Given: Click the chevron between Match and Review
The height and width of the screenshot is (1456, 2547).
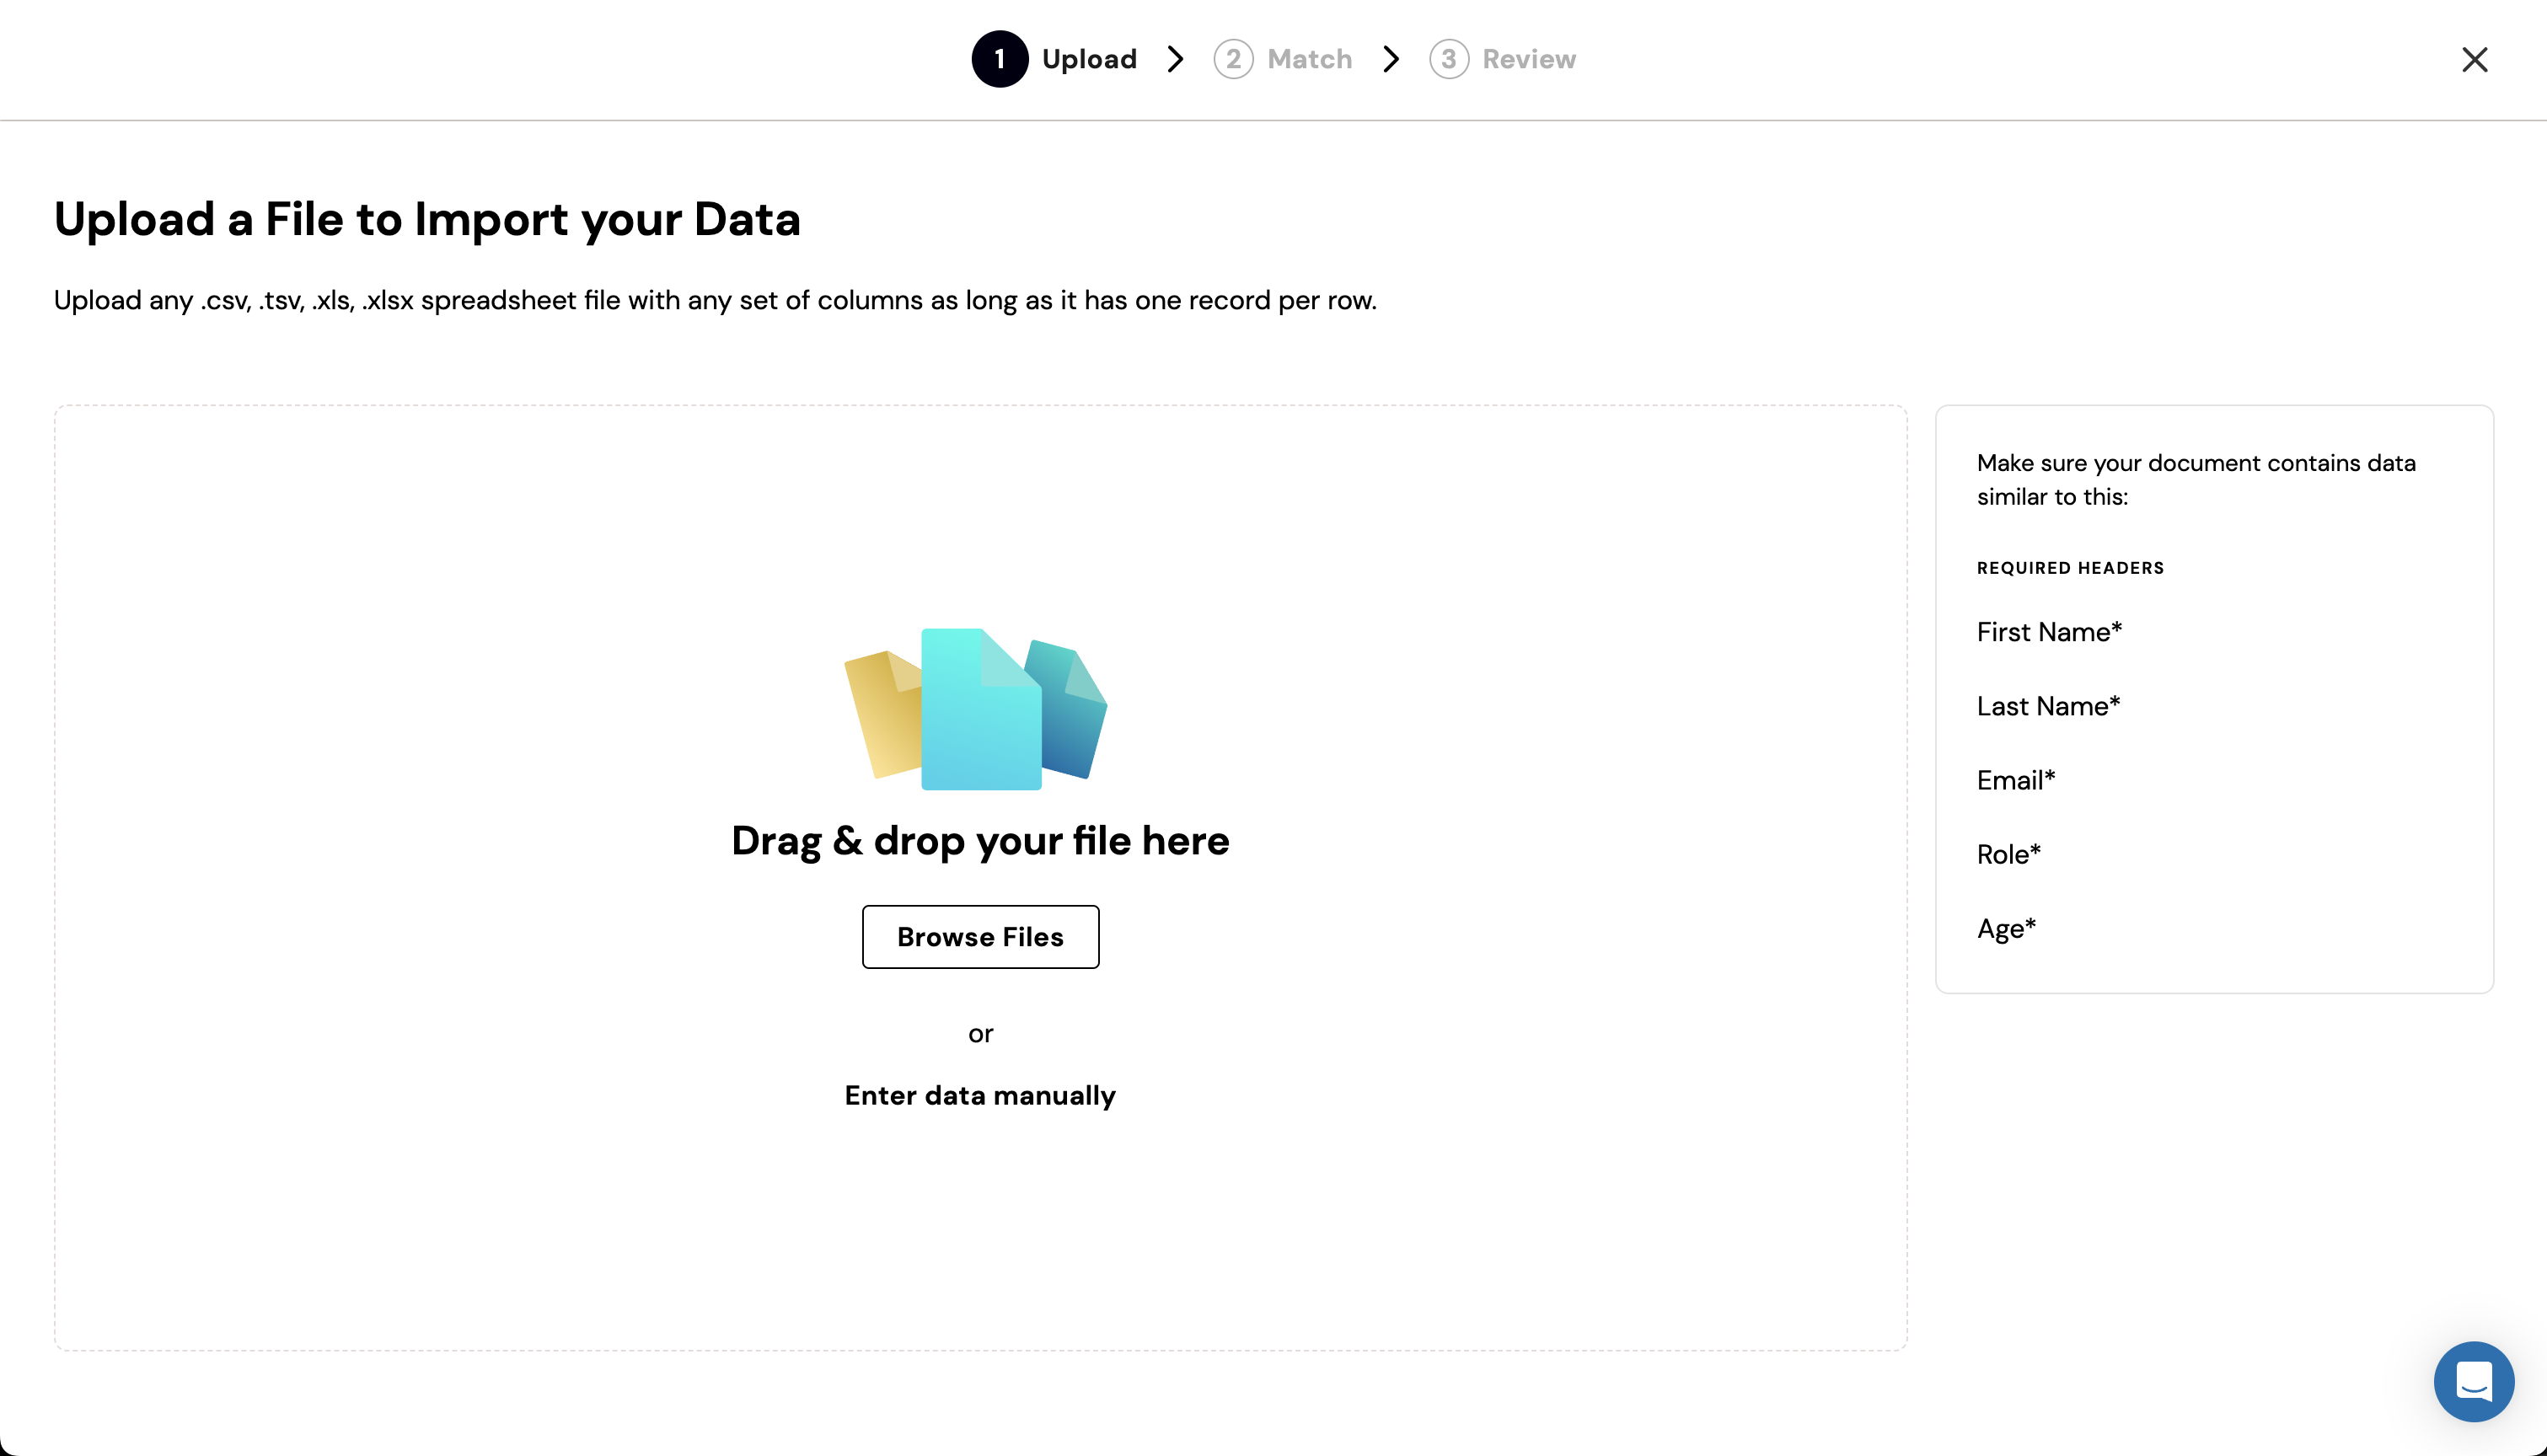Looking at the screenshot, I should pyautogui.click(x=1390, y=59).
